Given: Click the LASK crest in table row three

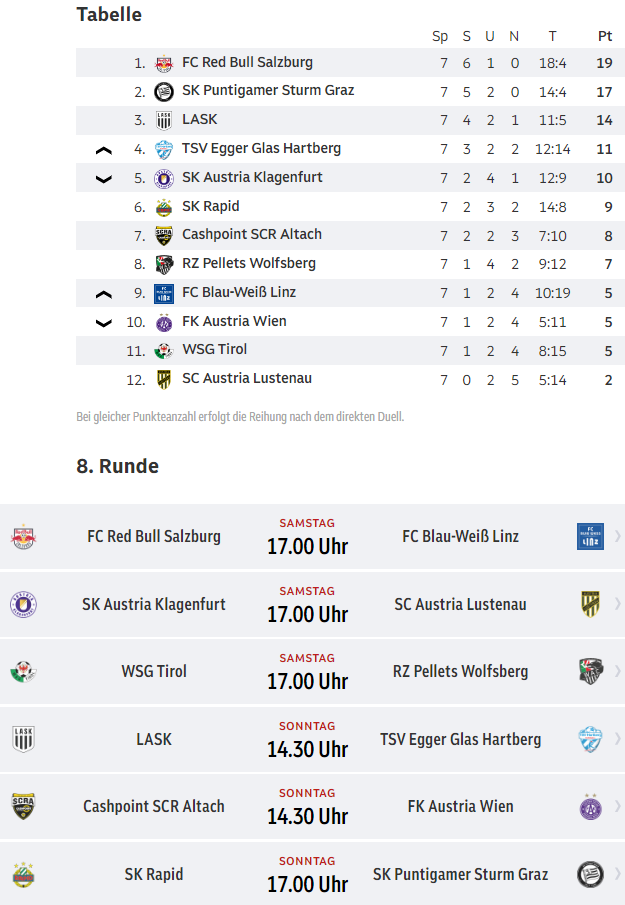Looking at the screenshot, I should pyautogui.click(x=164, y=120).
